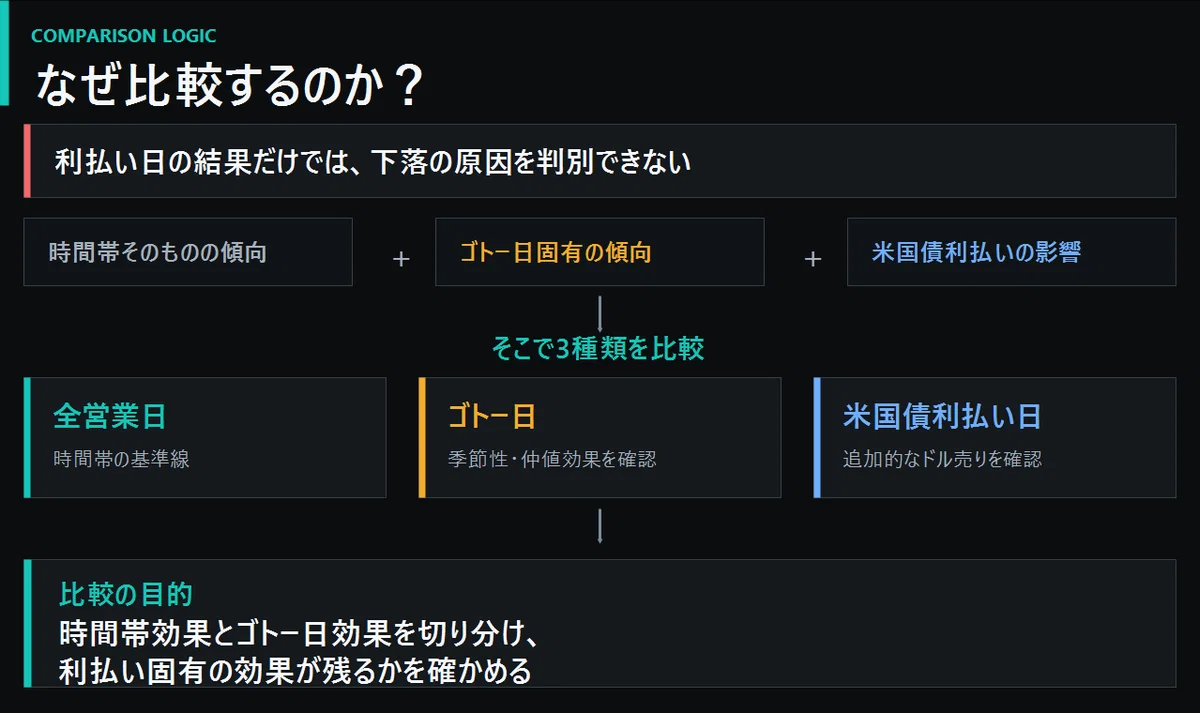Click the subtitle 時間帯の基準線
The width and height of the screenshot is (1200, 713).
[x=121, y=460]
